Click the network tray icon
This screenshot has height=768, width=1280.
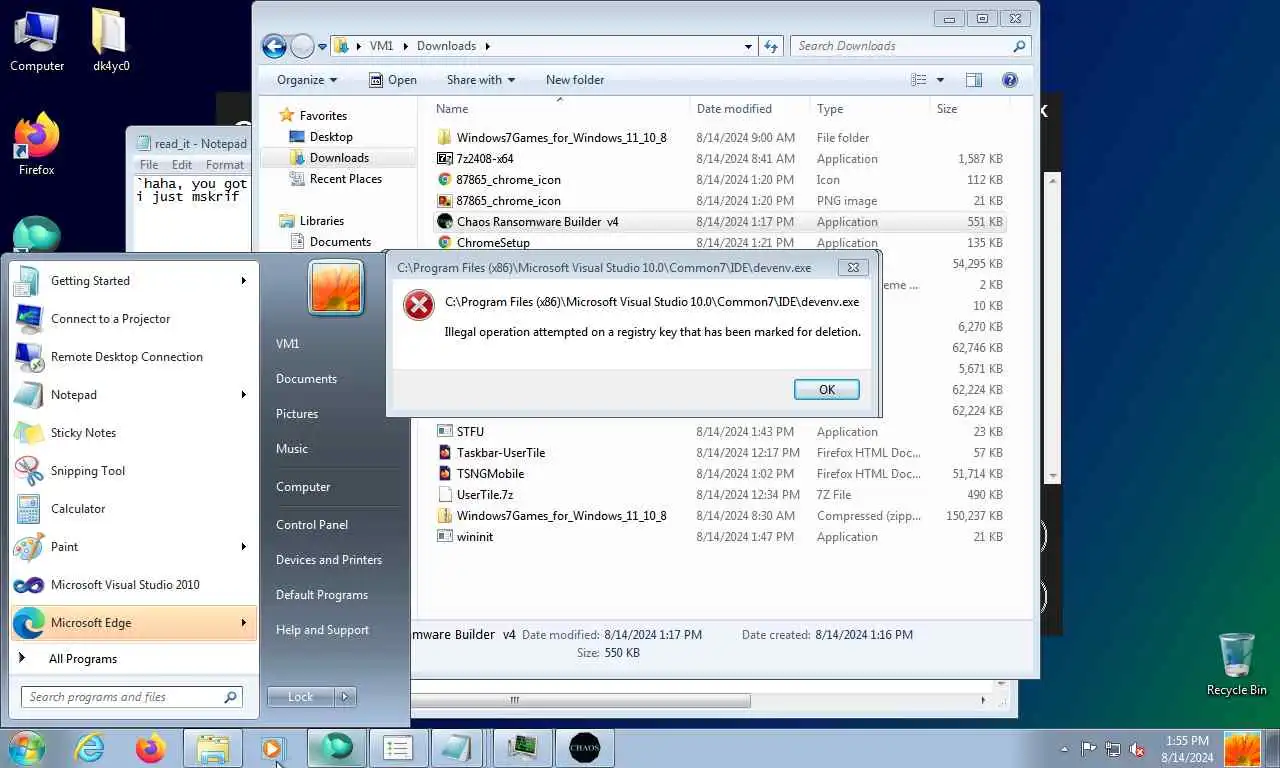click(1113, 748)
